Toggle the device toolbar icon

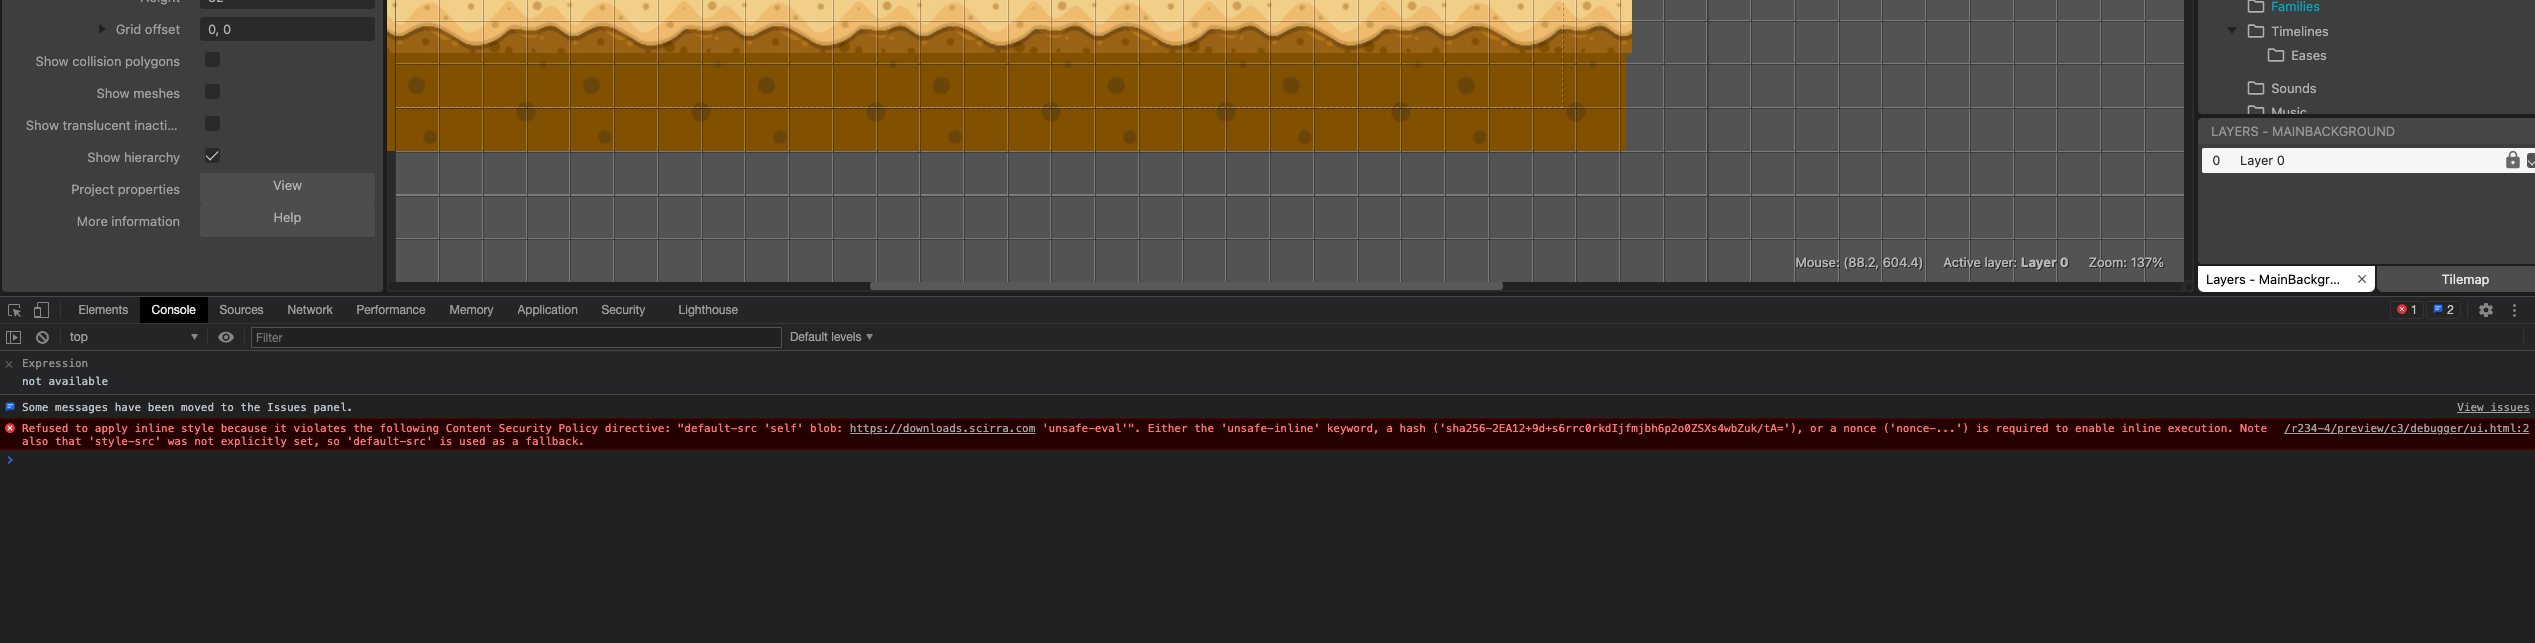[x=41, y=310]
